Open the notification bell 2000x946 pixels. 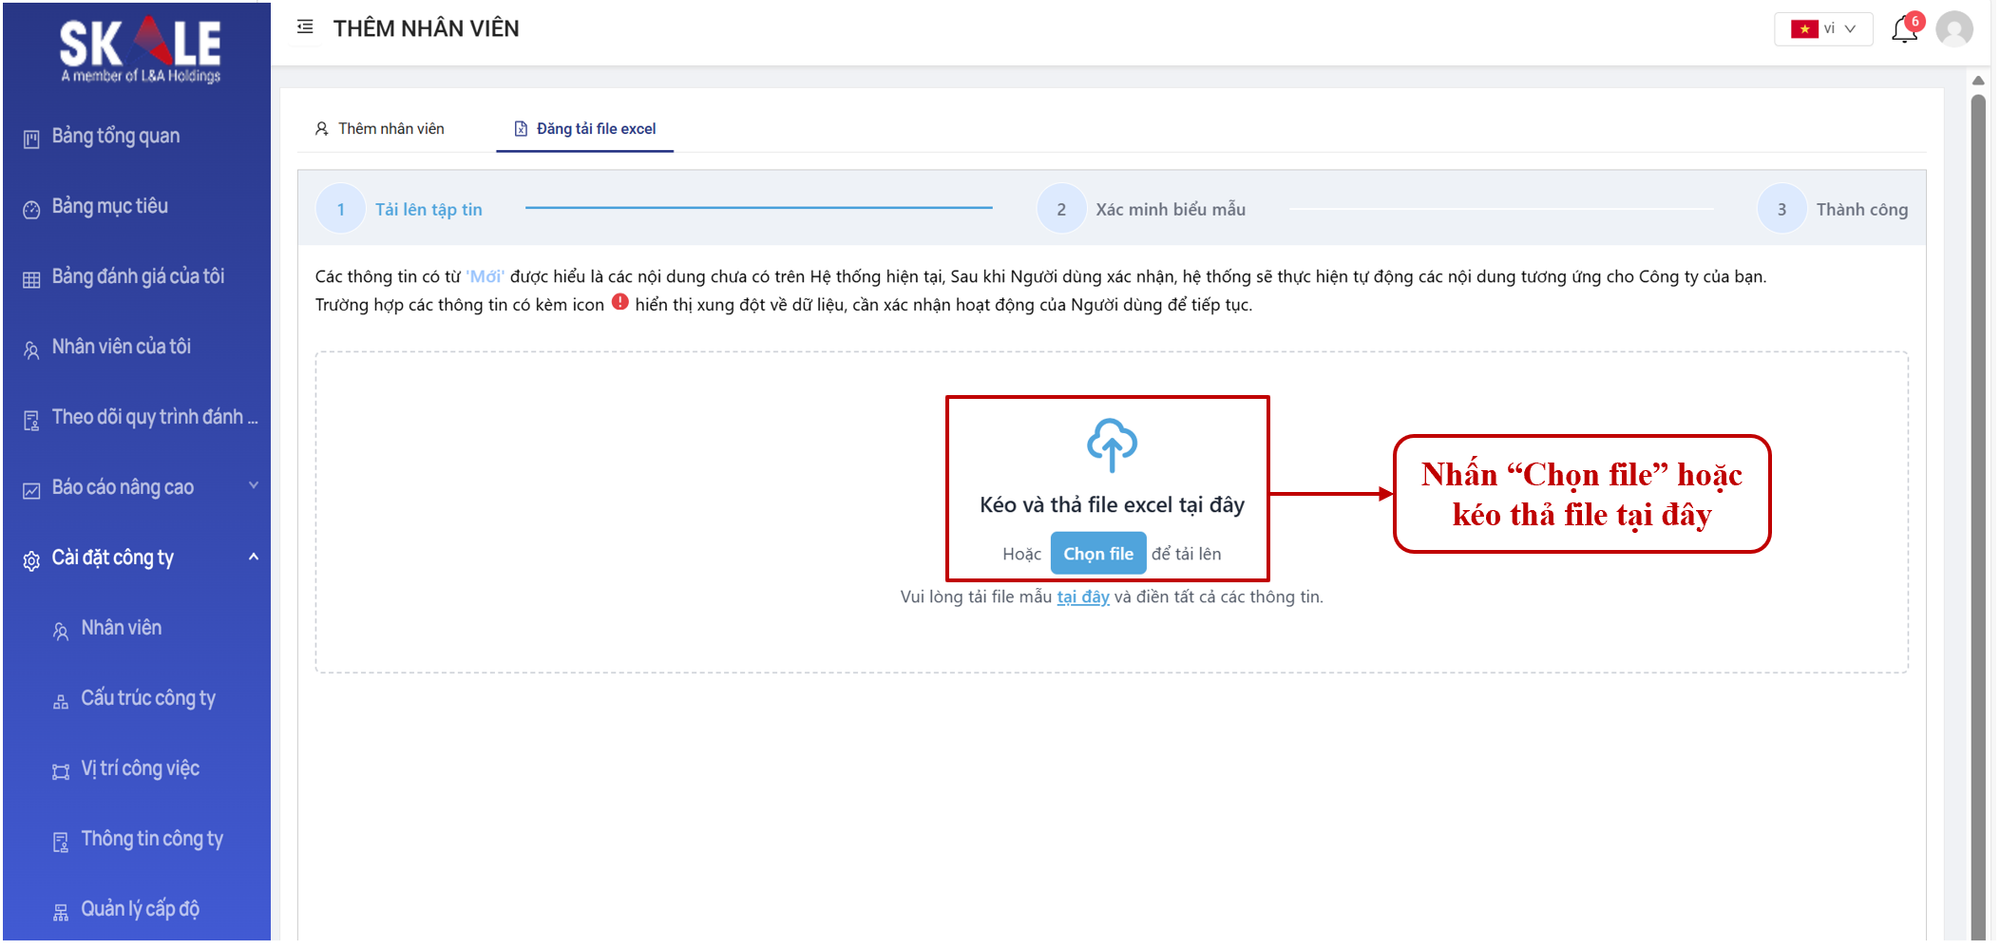tap(1904, 30)
